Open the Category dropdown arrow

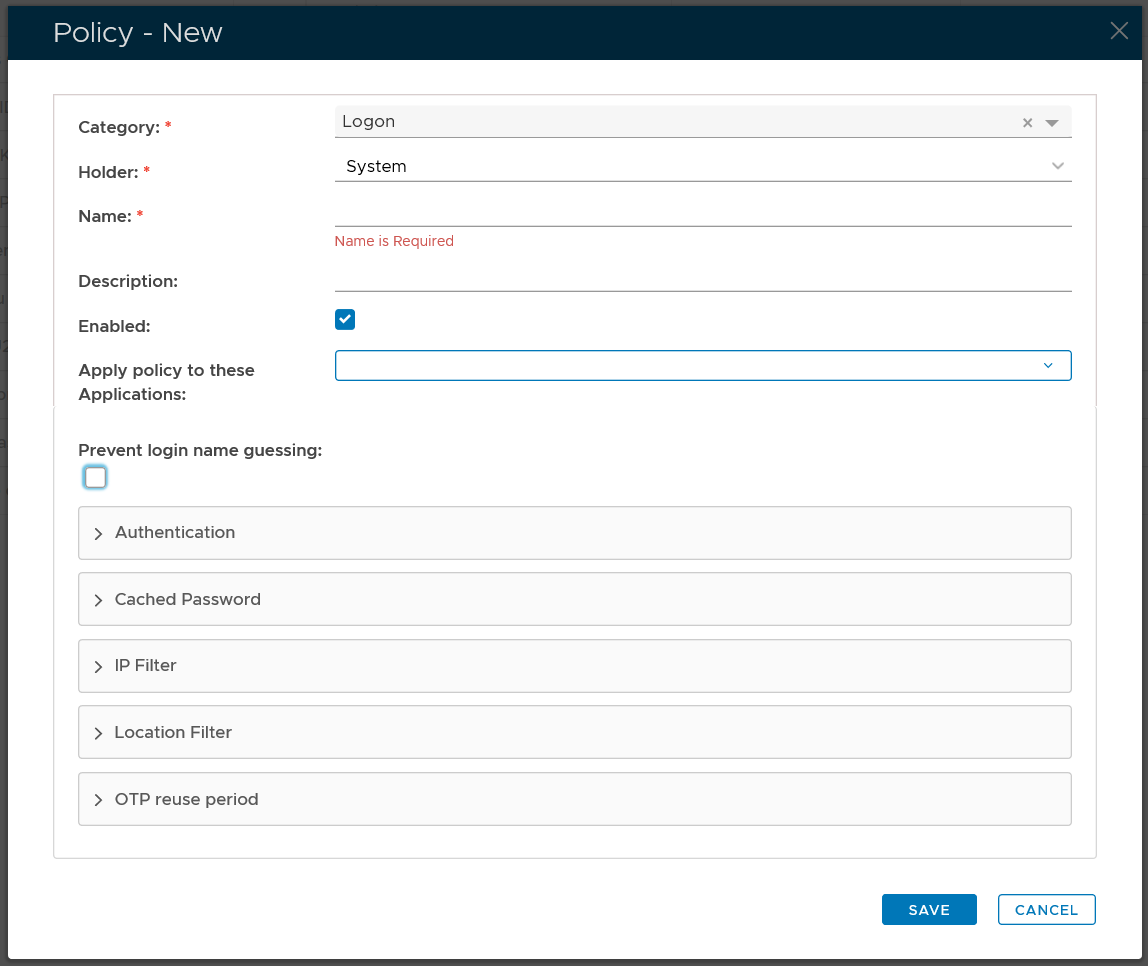1052,123
